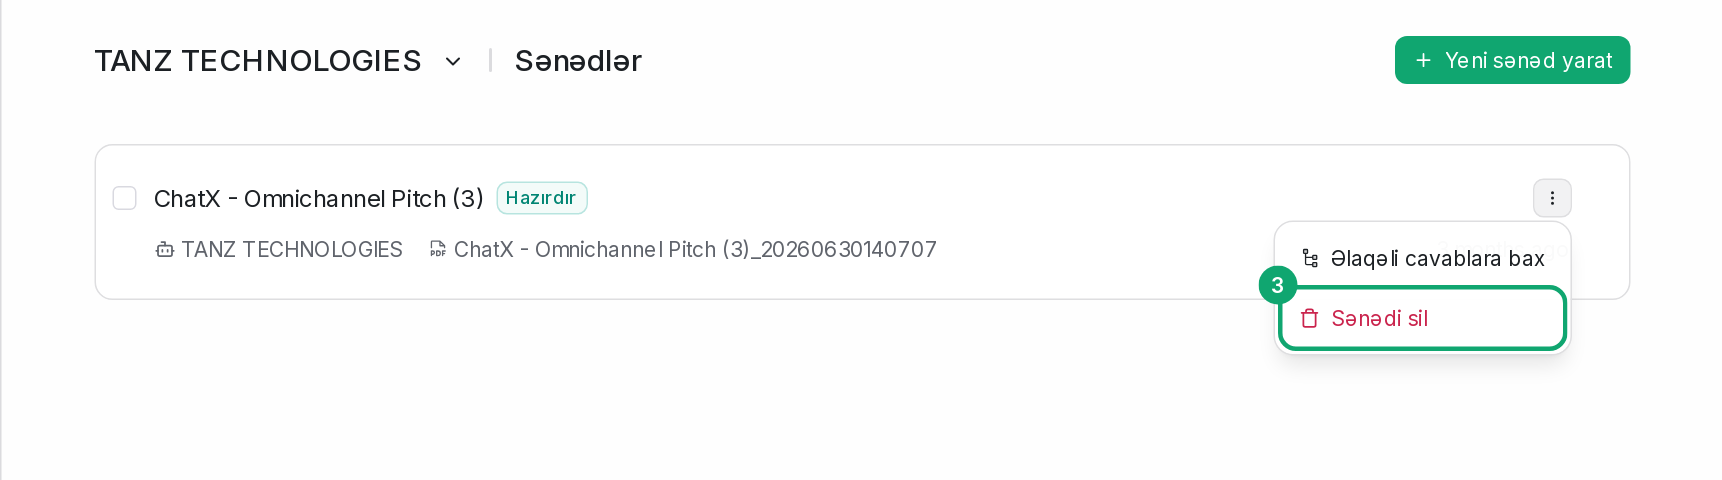The image size is (1722, 480).
Task: Click the green step 3 badge
Action: pyautogui.click(x=1277, y=285)
